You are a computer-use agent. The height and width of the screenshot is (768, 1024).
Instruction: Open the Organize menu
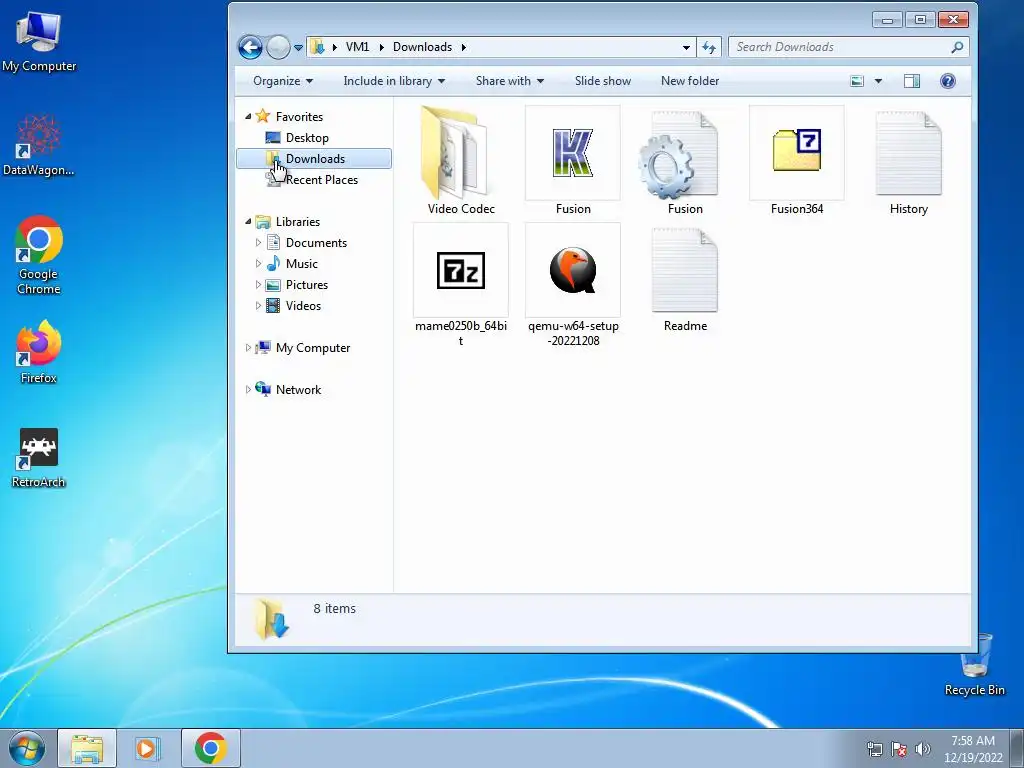(x=283, y=81)
